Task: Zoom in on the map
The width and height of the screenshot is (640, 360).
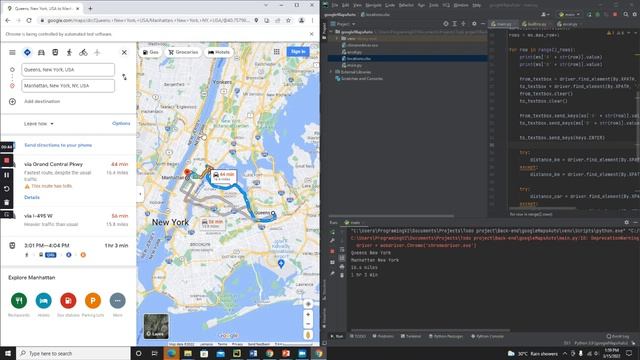Action: coord(308,314)
